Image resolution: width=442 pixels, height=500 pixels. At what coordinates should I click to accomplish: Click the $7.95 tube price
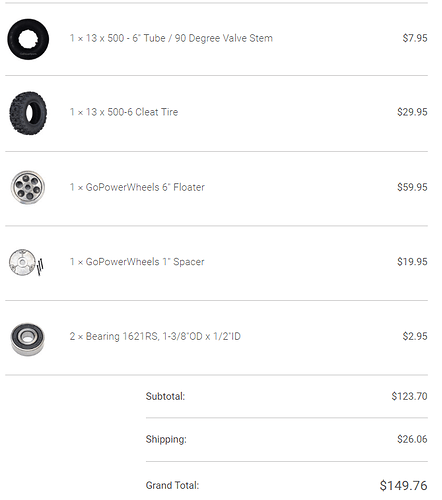415,38
